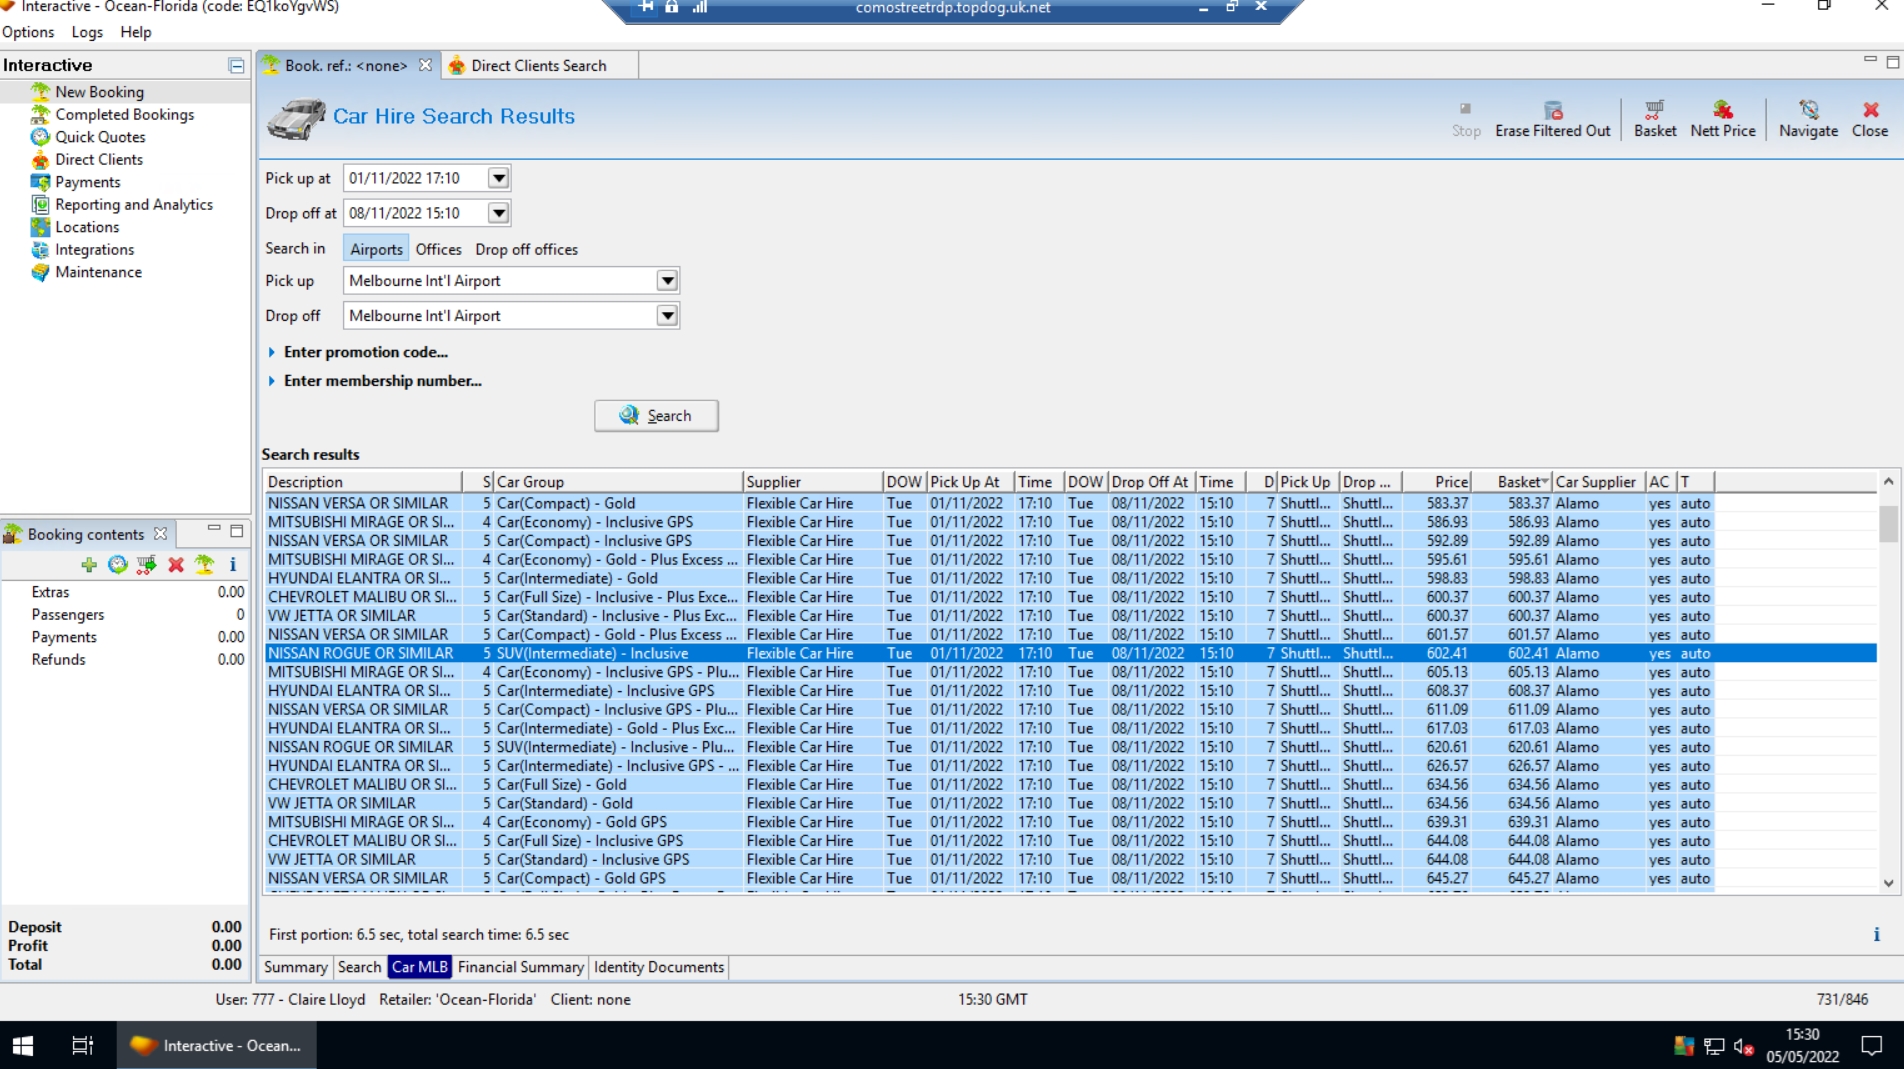Click the signal strength icon on connection bar
The width and height of the screenshot is (1904, 1069).
[700, 7]
